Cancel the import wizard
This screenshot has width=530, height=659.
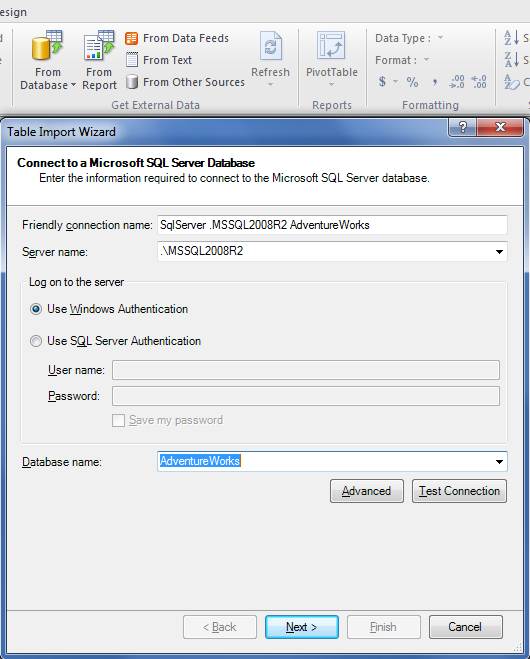[x=465, y=627]
